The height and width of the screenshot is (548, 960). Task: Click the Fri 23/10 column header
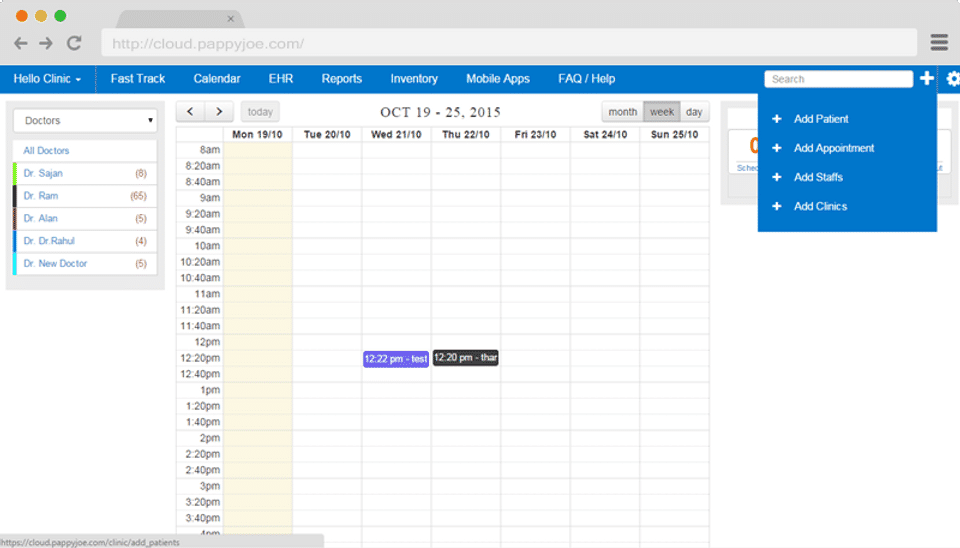tap(535, 135)
